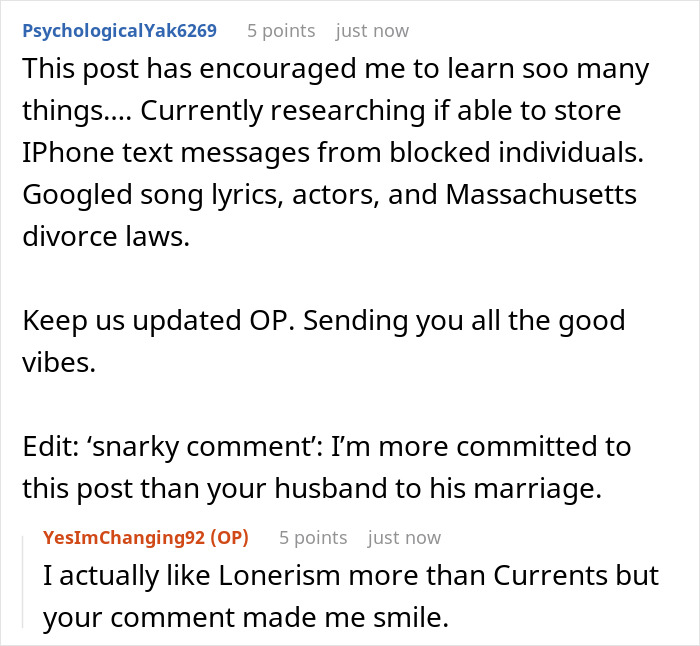Collapse the reply thread using its vertical line
This screenshot has width=700, height=646.
(23, 582)
